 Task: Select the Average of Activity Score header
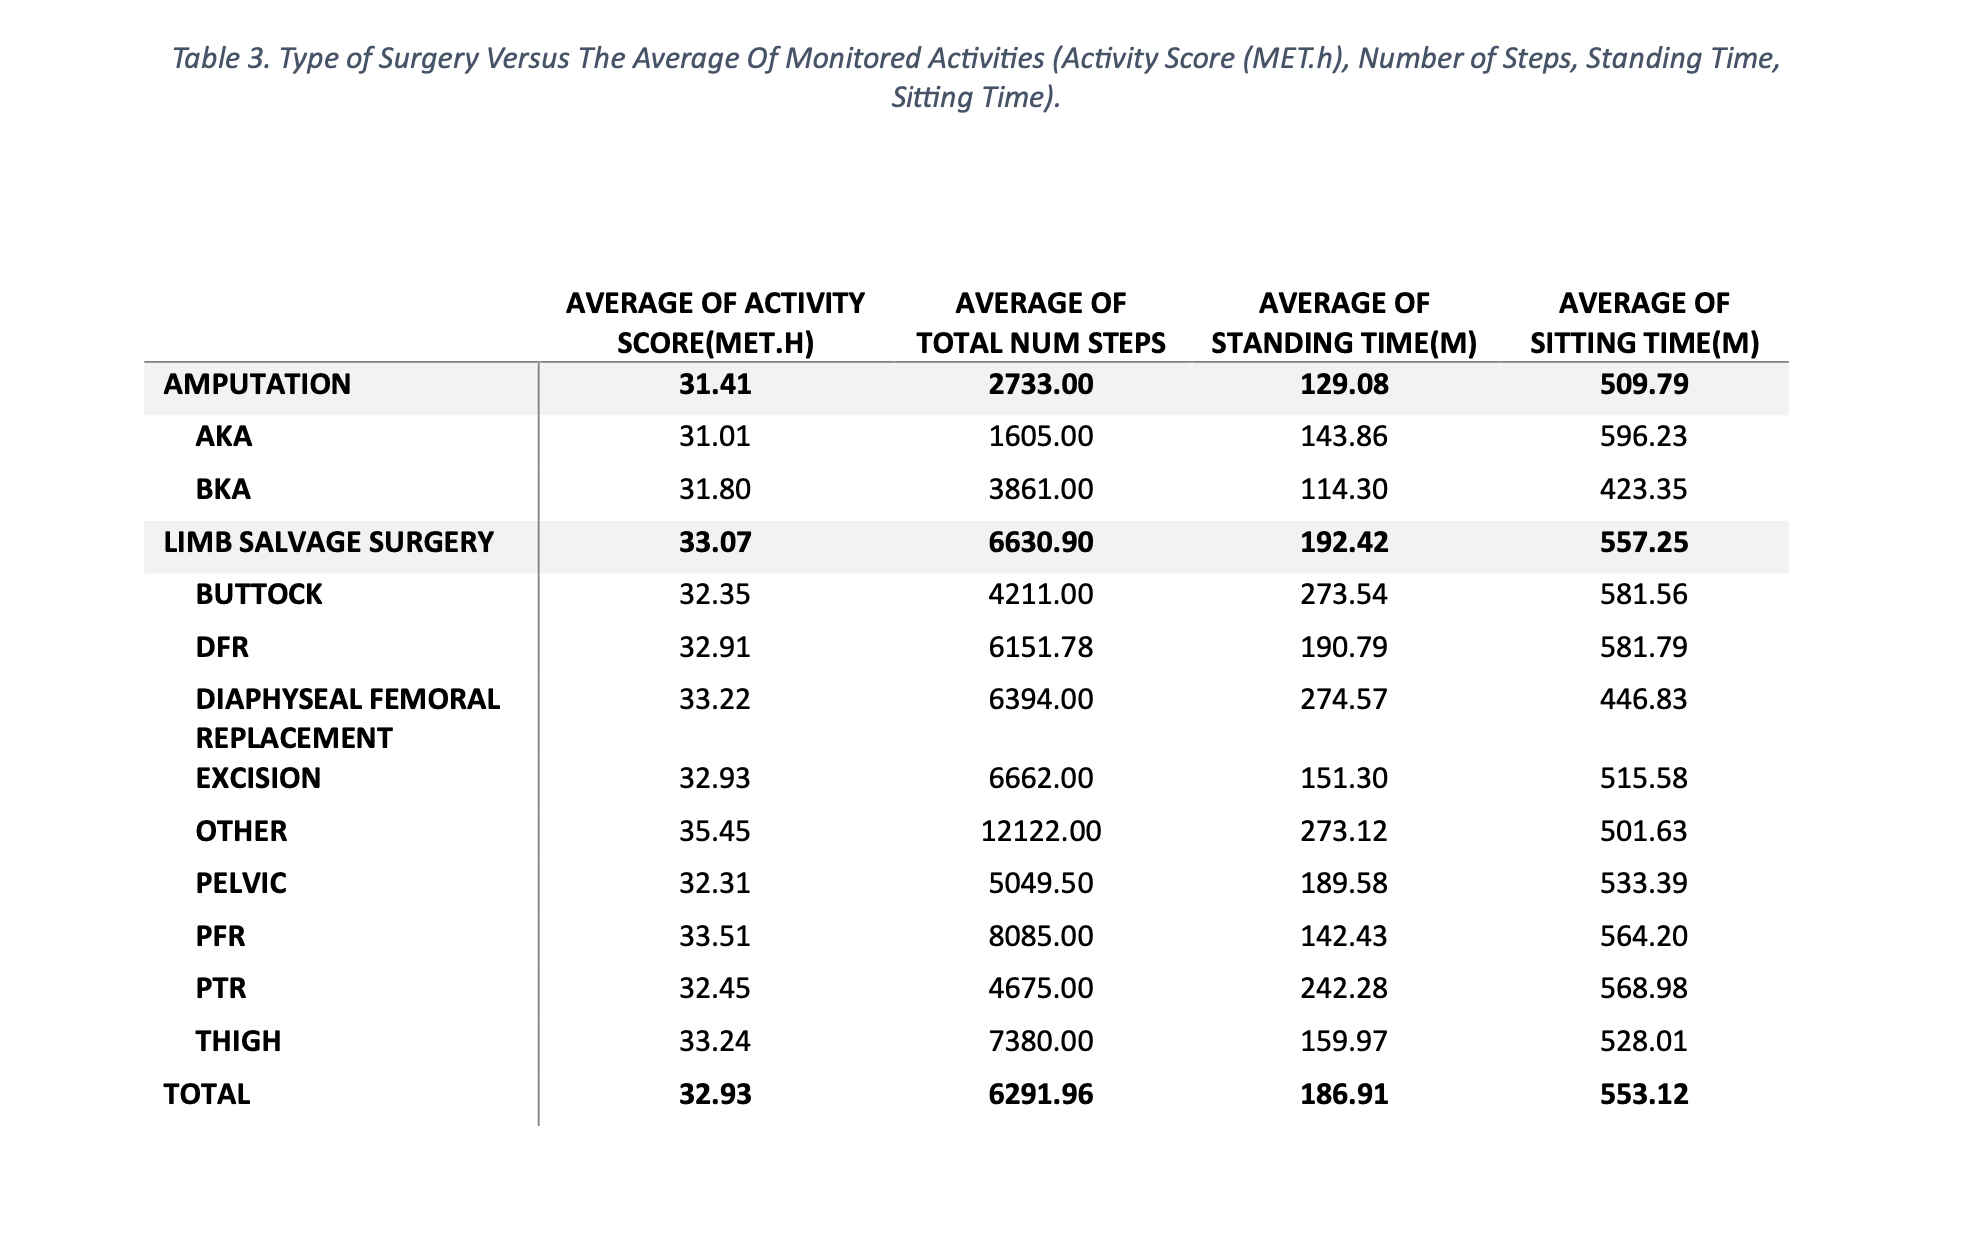click(715, 323)
